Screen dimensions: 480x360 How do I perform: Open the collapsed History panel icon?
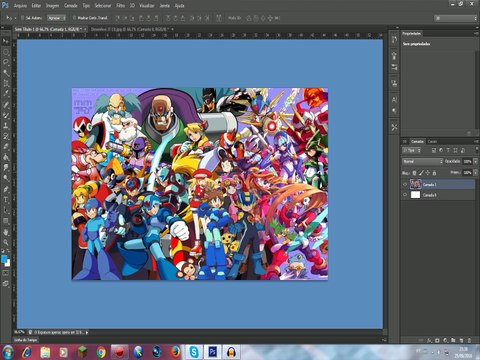click(394, 39)
